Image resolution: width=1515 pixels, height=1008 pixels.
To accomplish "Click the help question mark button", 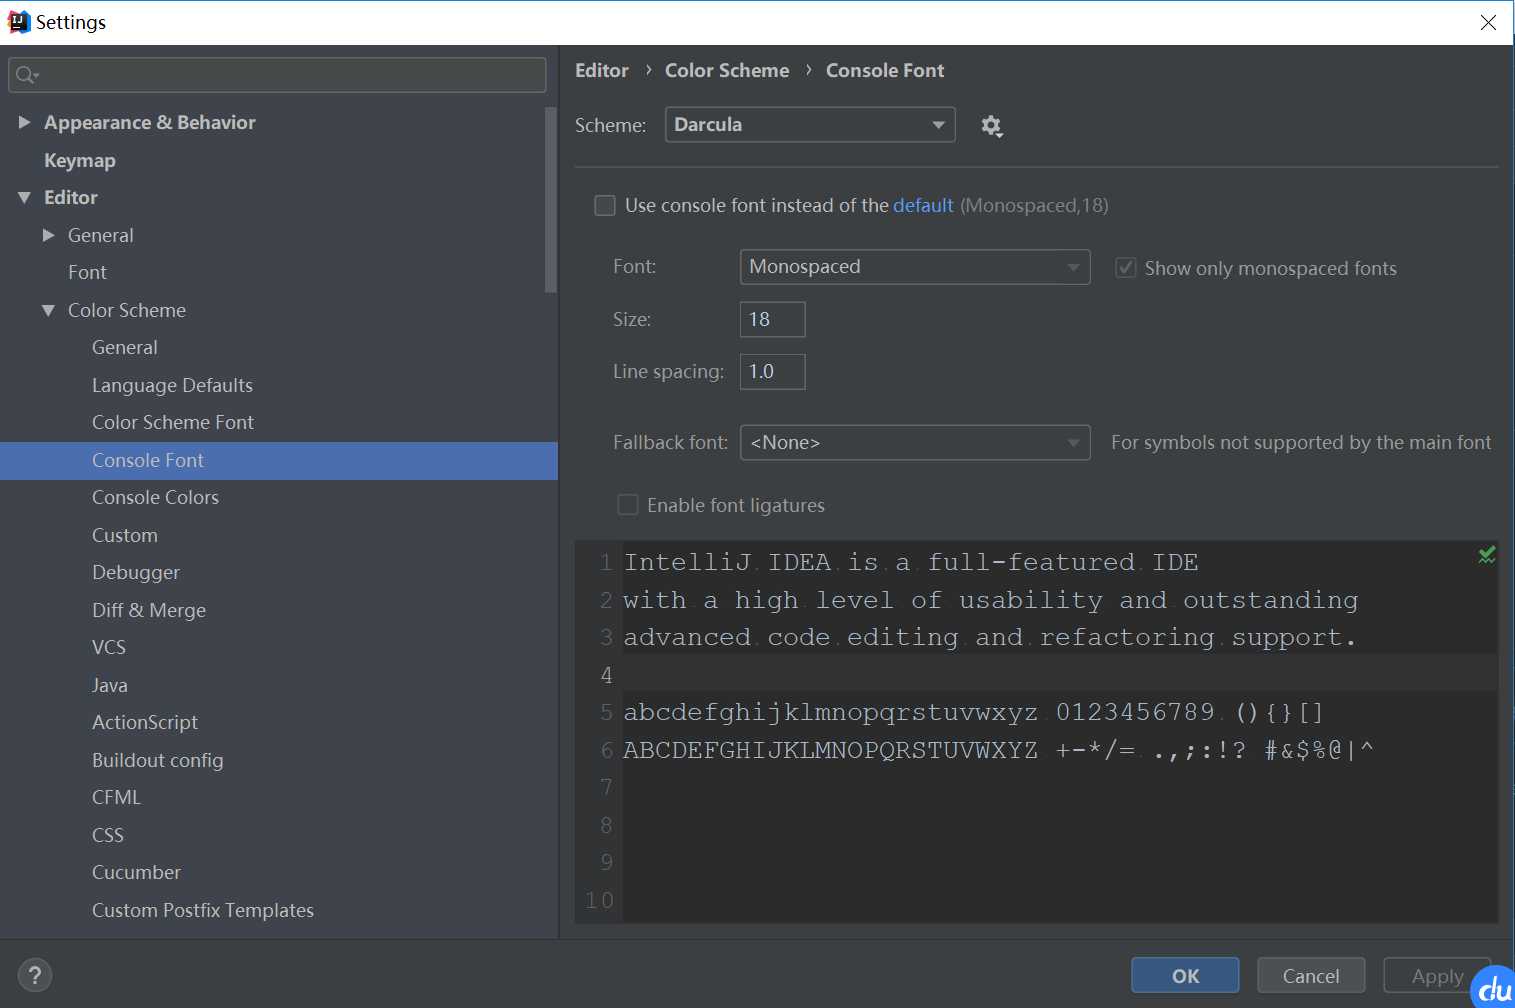I will click(35, 975).
